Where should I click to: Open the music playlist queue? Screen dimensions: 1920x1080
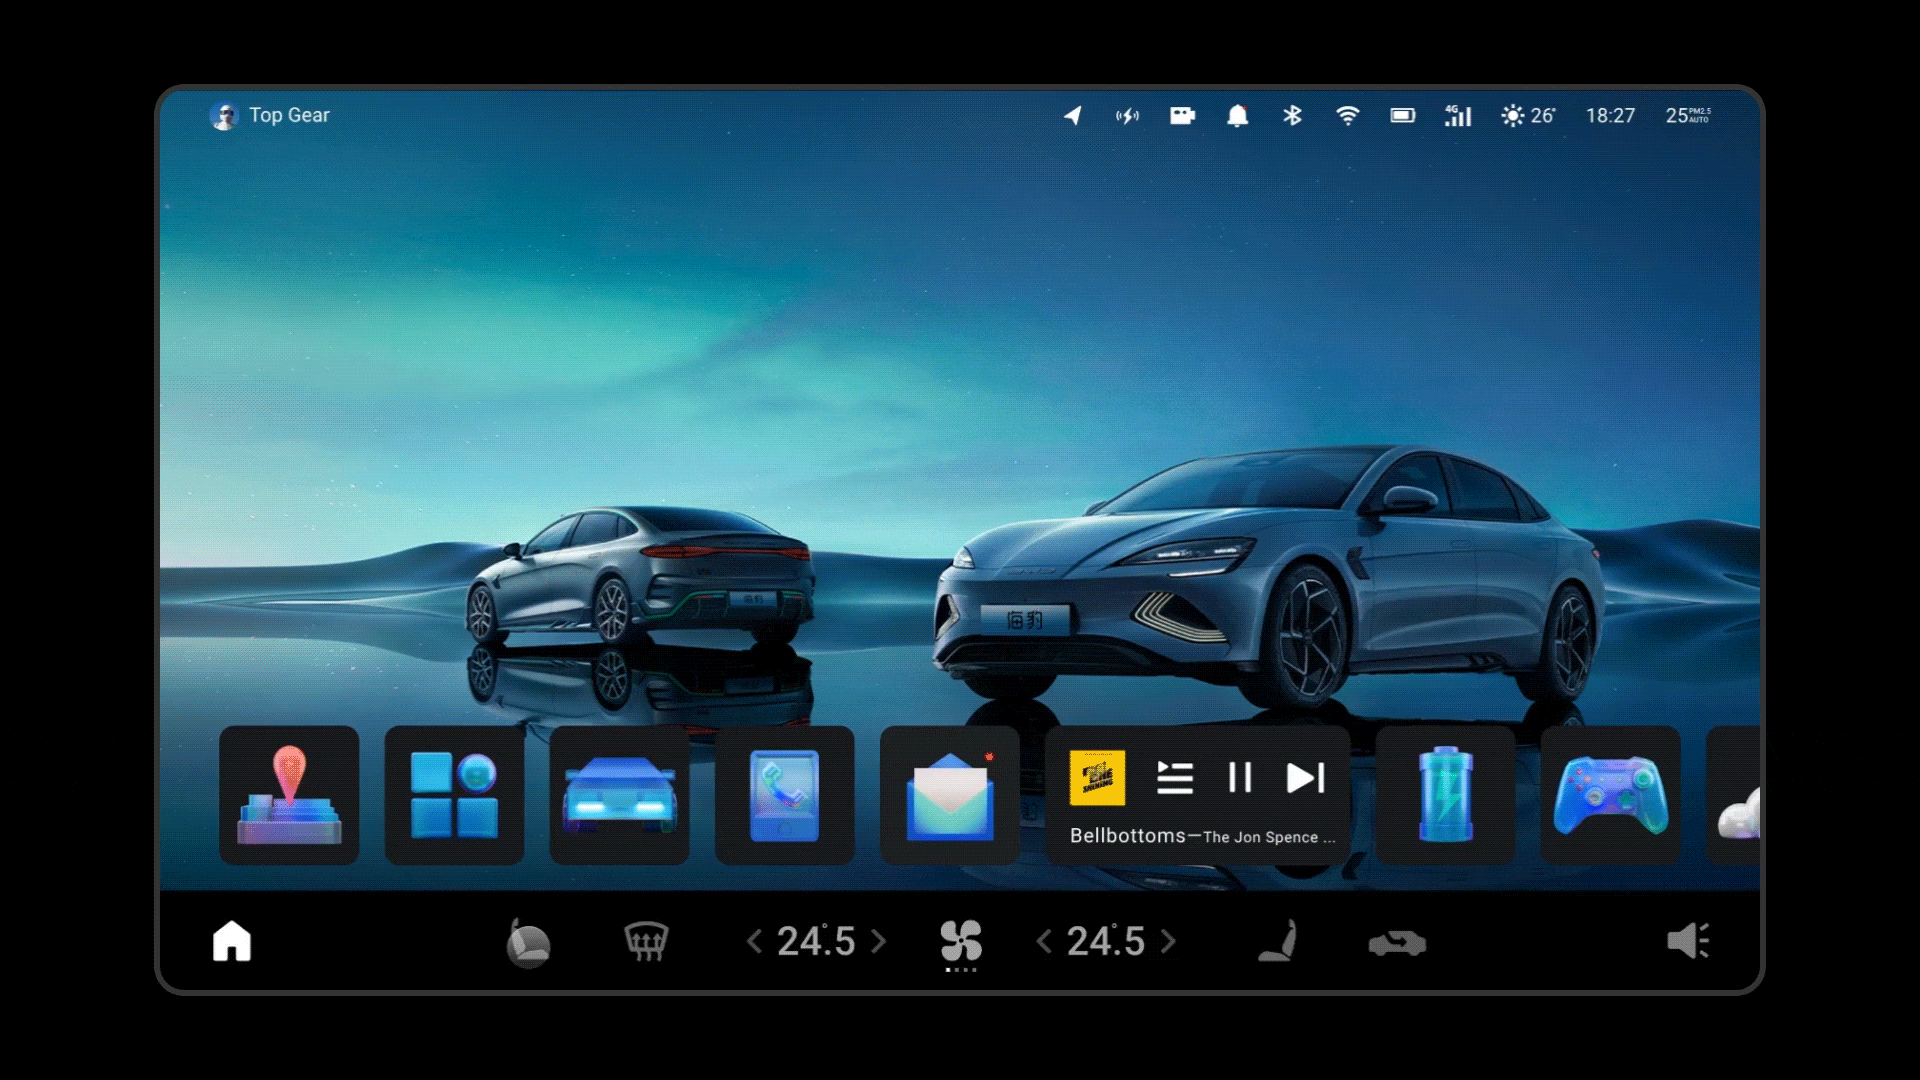coord(1175,778)
